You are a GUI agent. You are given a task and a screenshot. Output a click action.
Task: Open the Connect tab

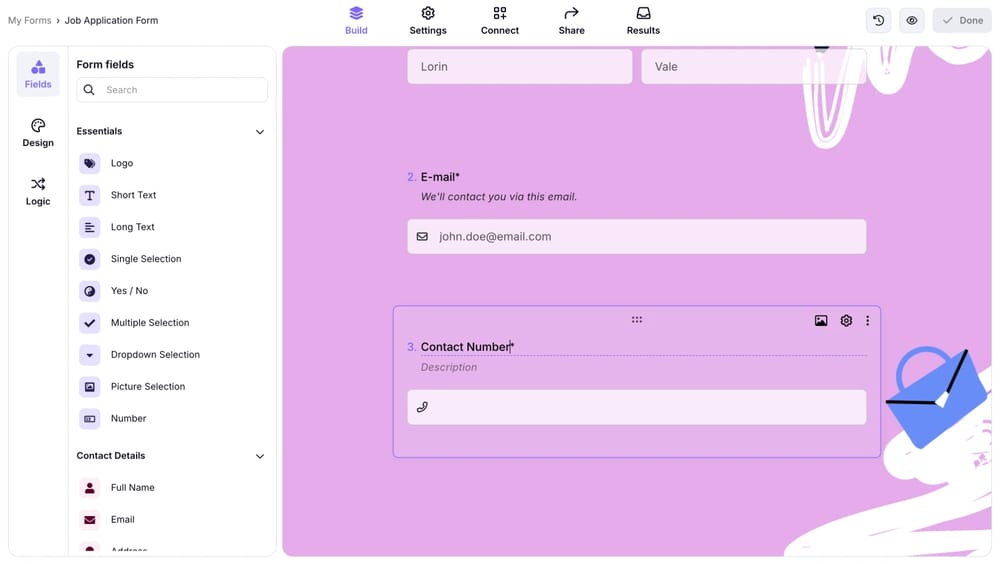click(x=499, y=20)
